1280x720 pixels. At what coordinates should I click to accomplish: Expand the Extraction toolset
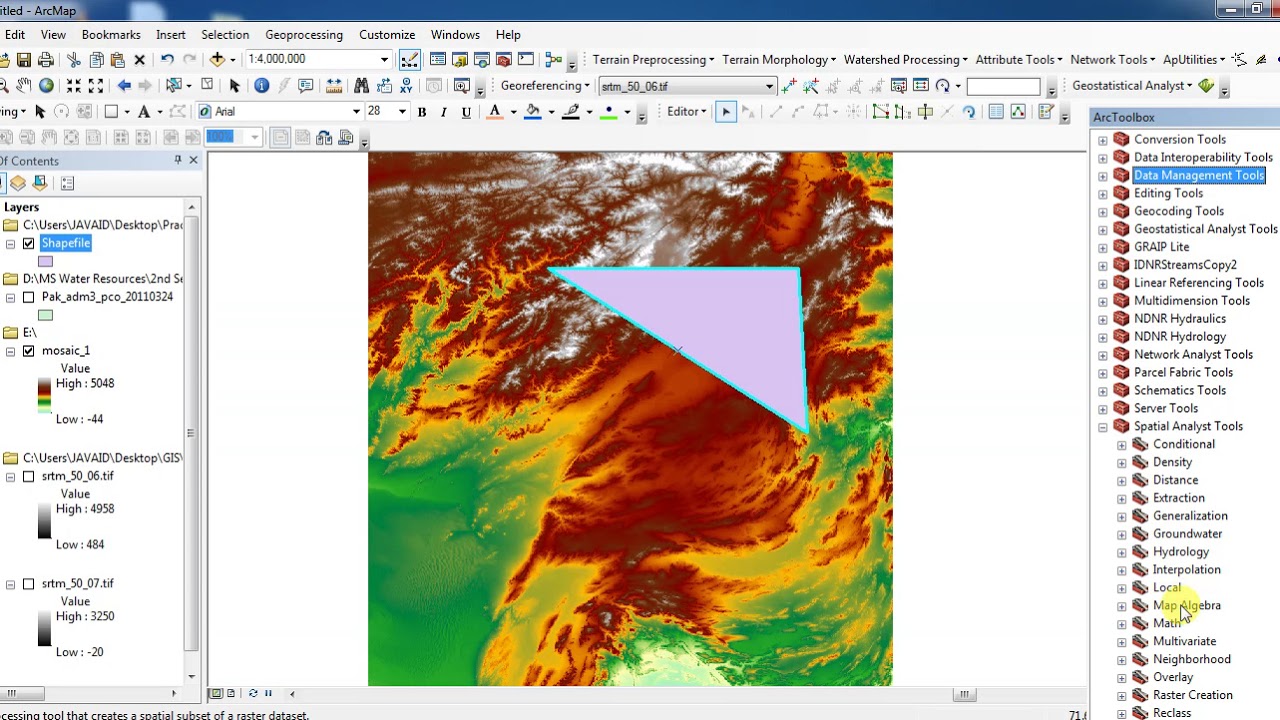click(1122, 498)
